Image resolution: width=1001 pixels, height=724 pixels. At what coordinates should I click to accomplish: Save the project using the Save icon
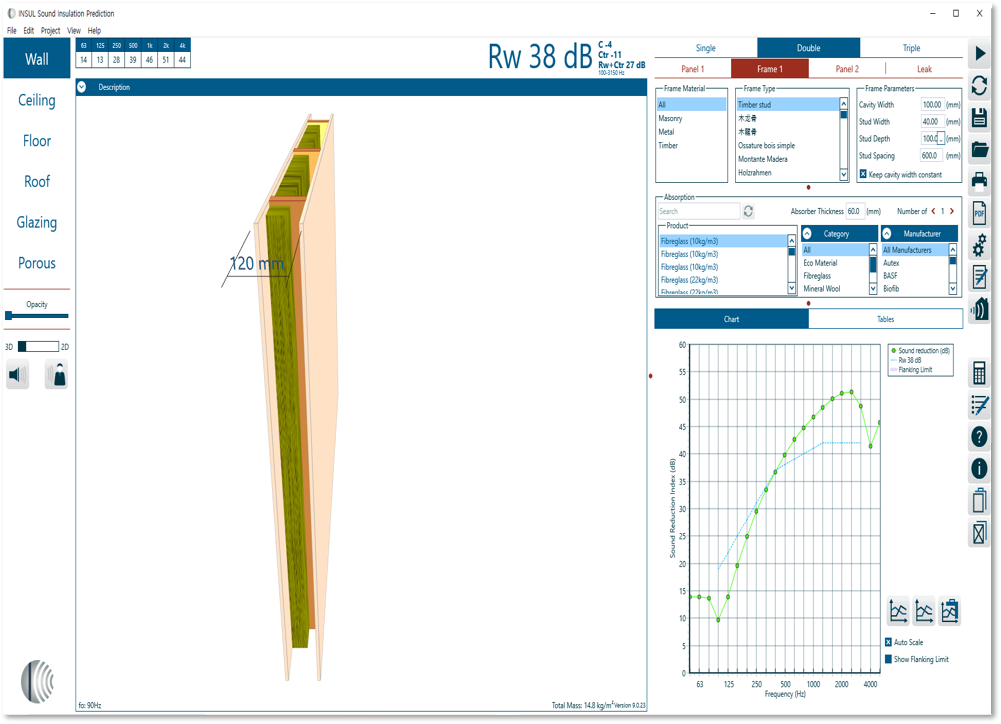pyautogui.click(x=981, y=115)
